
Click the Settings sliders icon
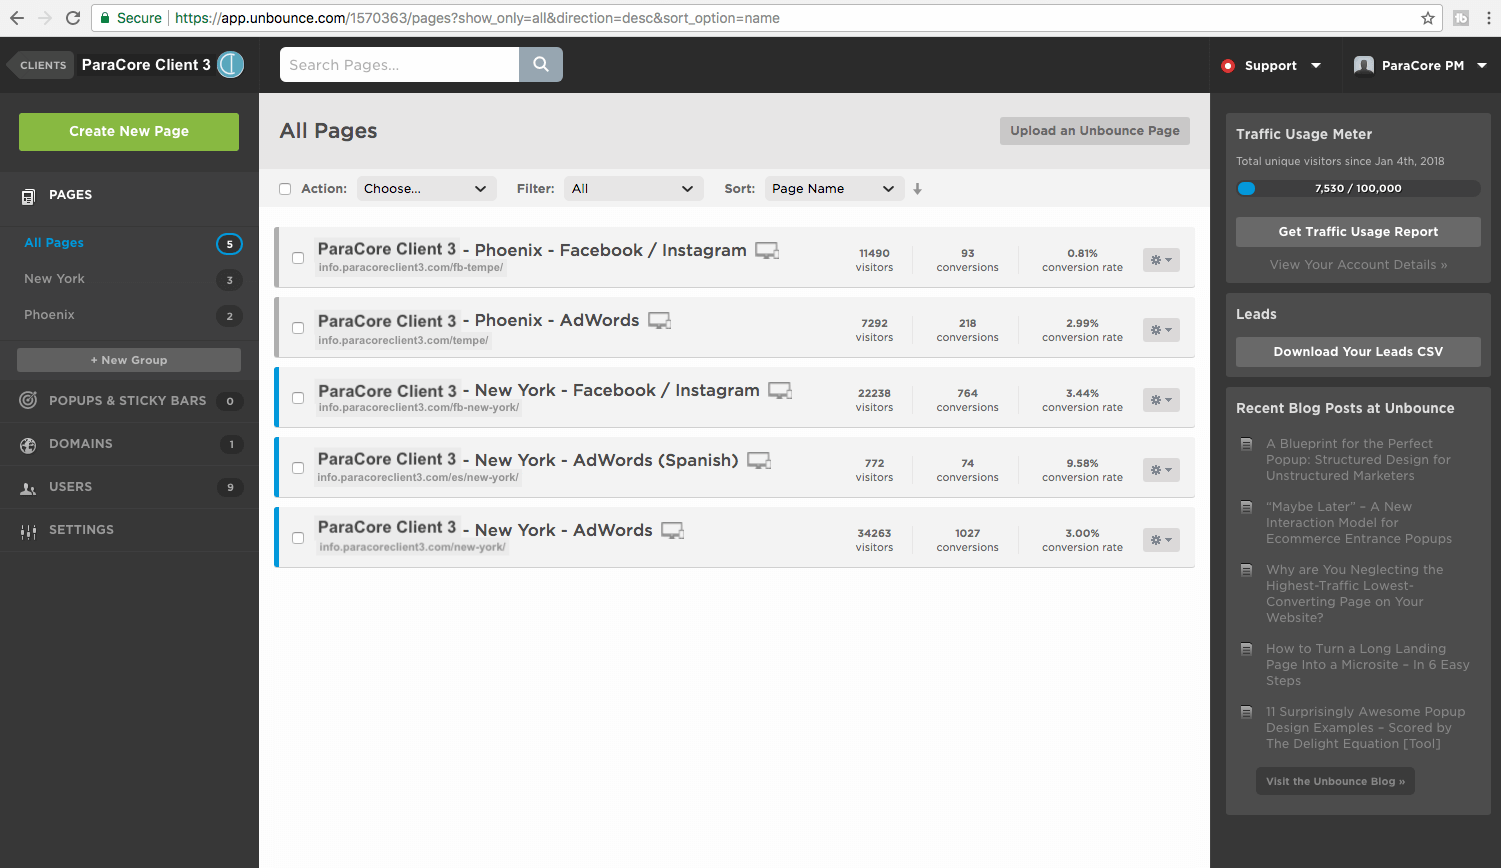coord(28,531)
